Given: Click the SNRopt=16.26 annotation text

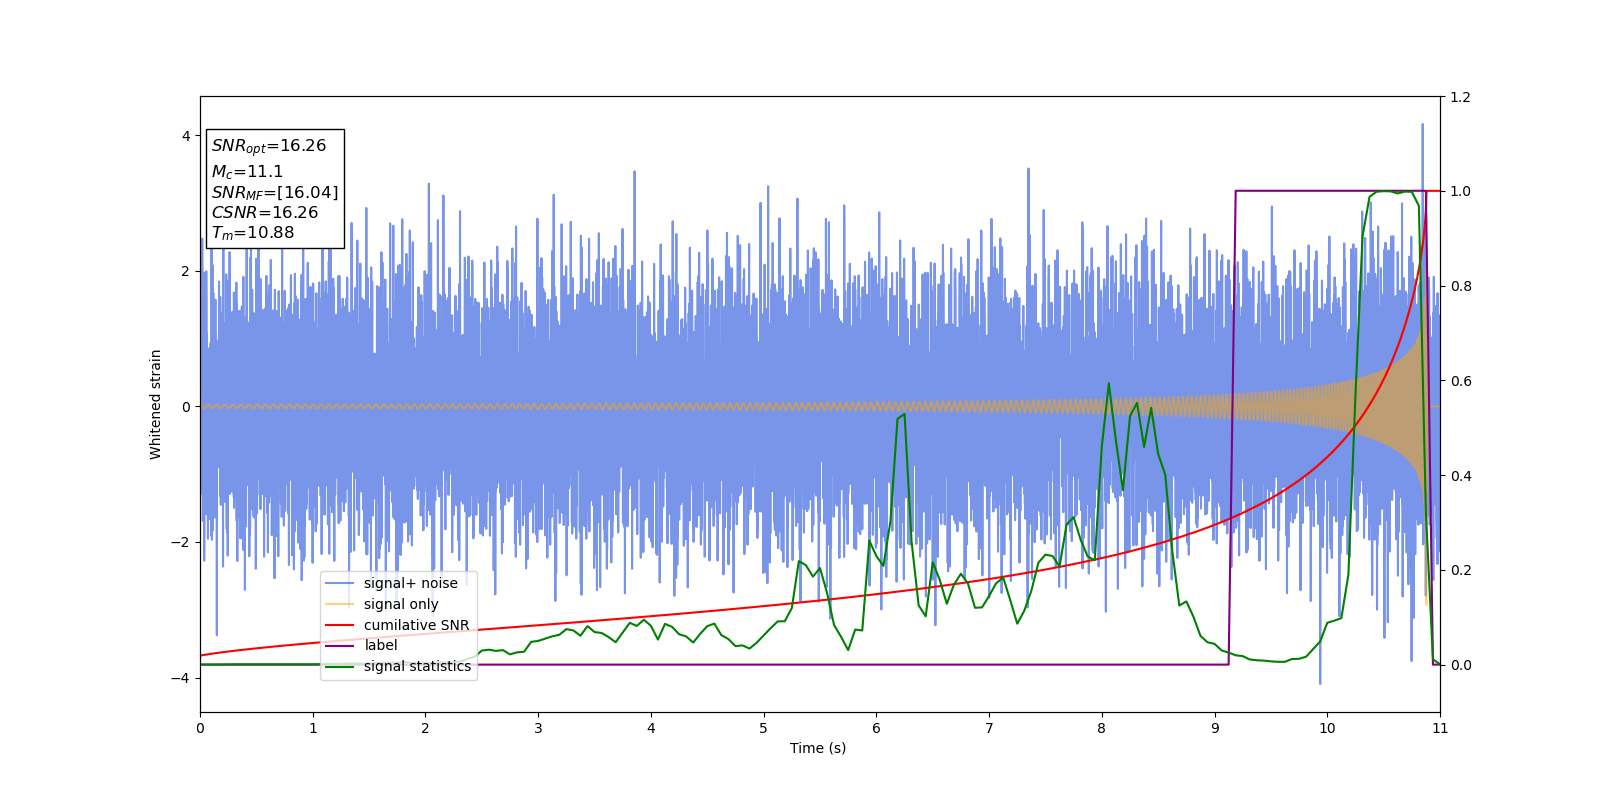Looking at the screenshot, I should coord(269,146).
